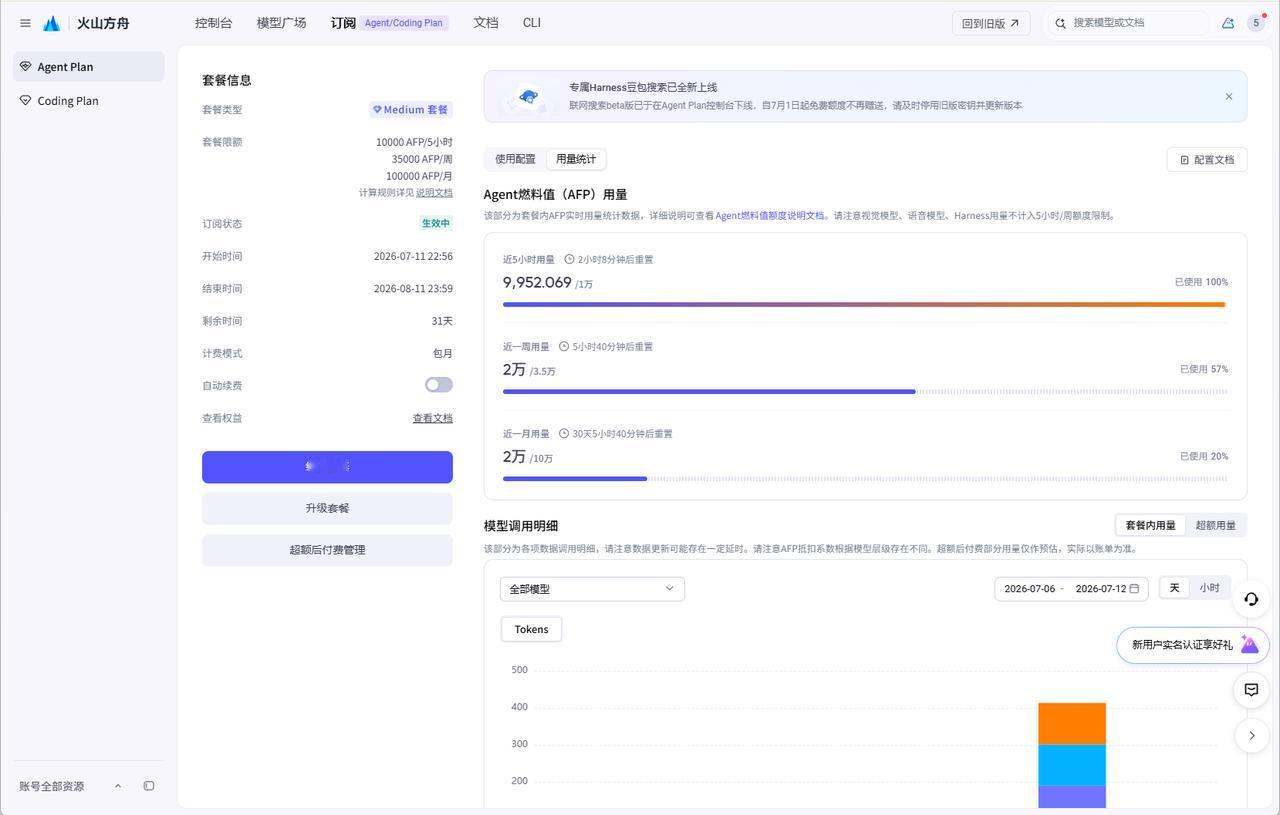This screenshot has height=815, width=1280.
Task: Expand the floating side panel arrow
Action: 1251,736
